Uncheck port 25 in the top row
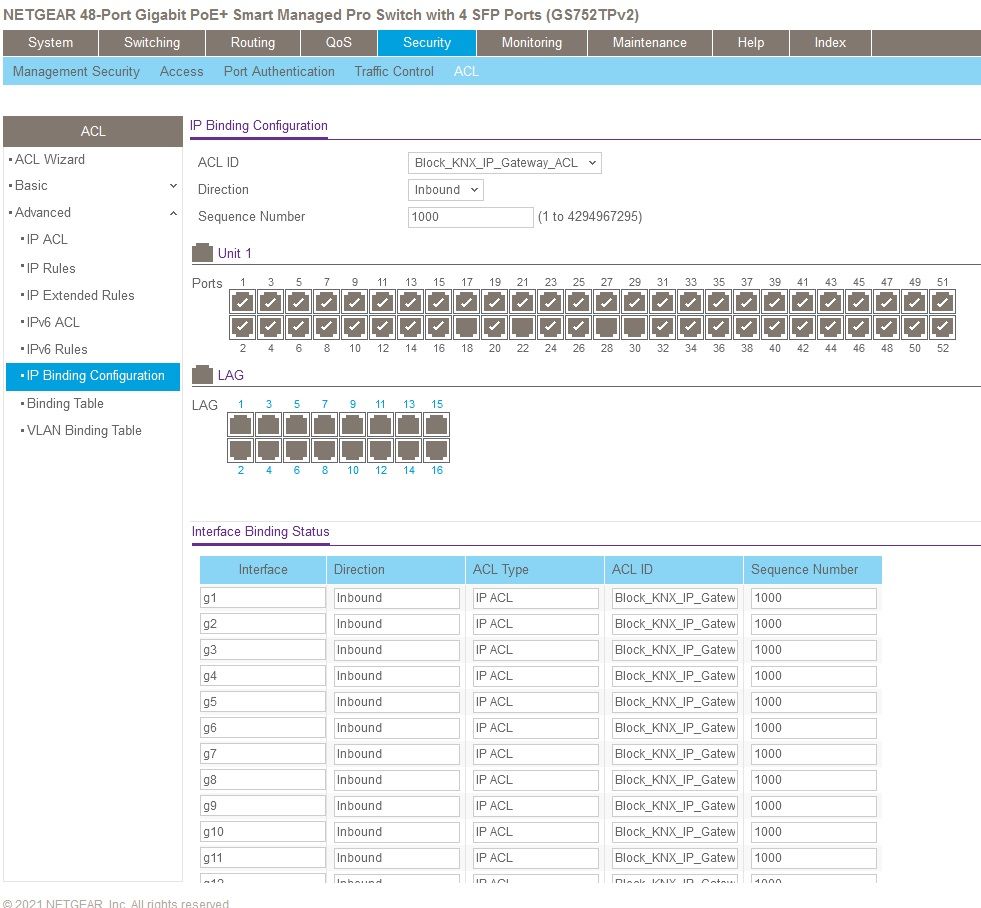 (579, 302)
